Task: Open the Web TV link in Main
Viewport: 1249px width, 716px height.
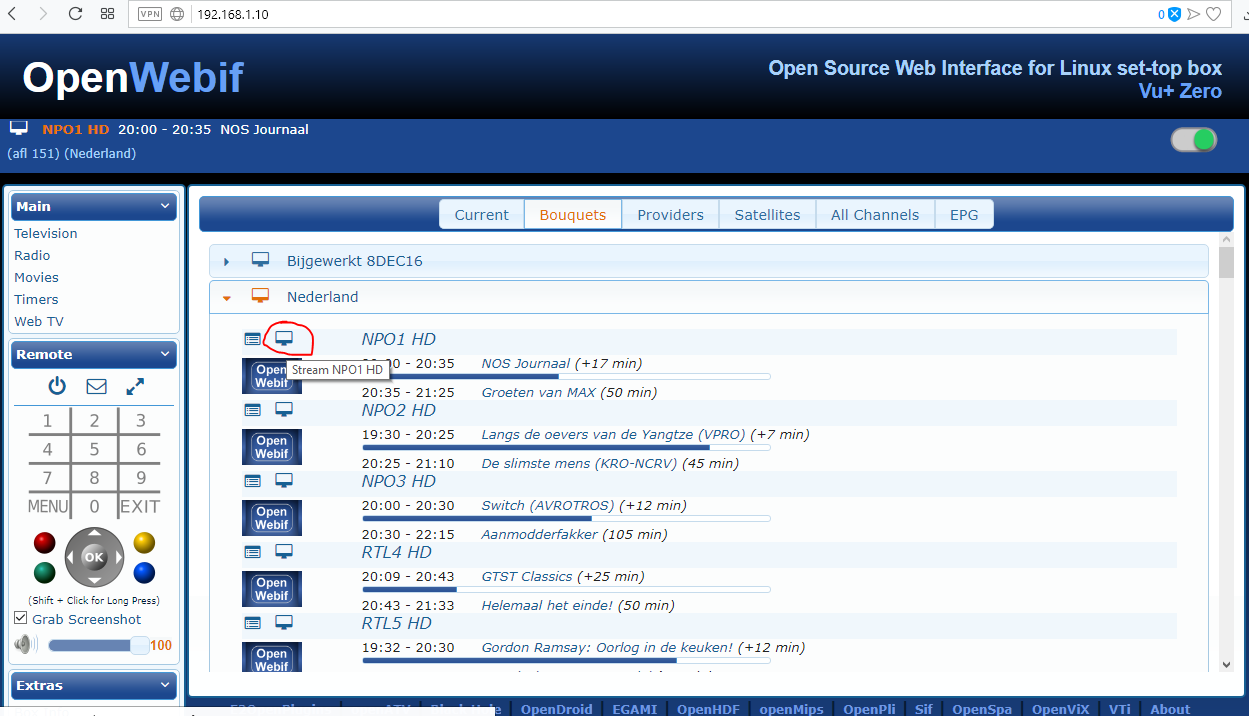Action: (x=39, y=321)
